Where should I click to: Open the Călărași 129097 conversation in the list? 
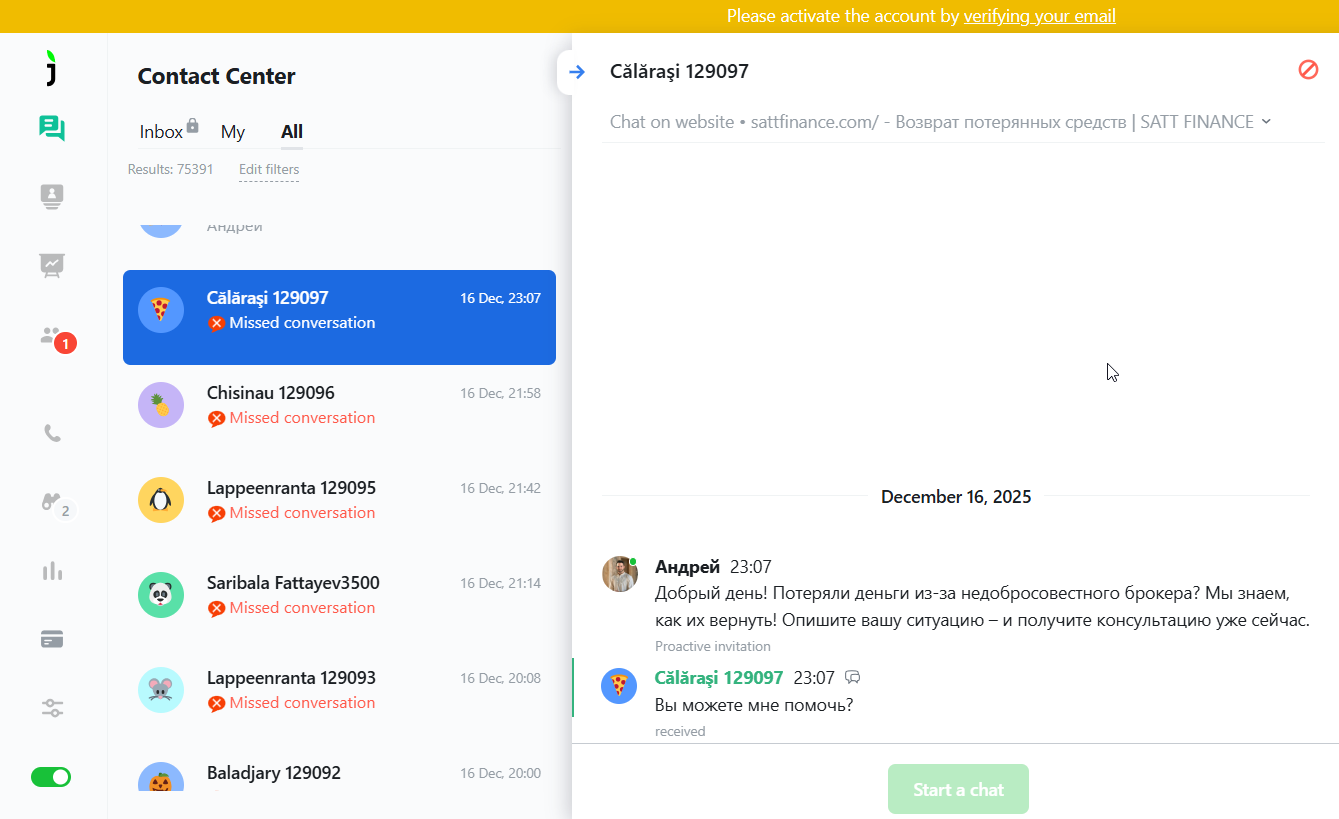click(x=339, y=317)
